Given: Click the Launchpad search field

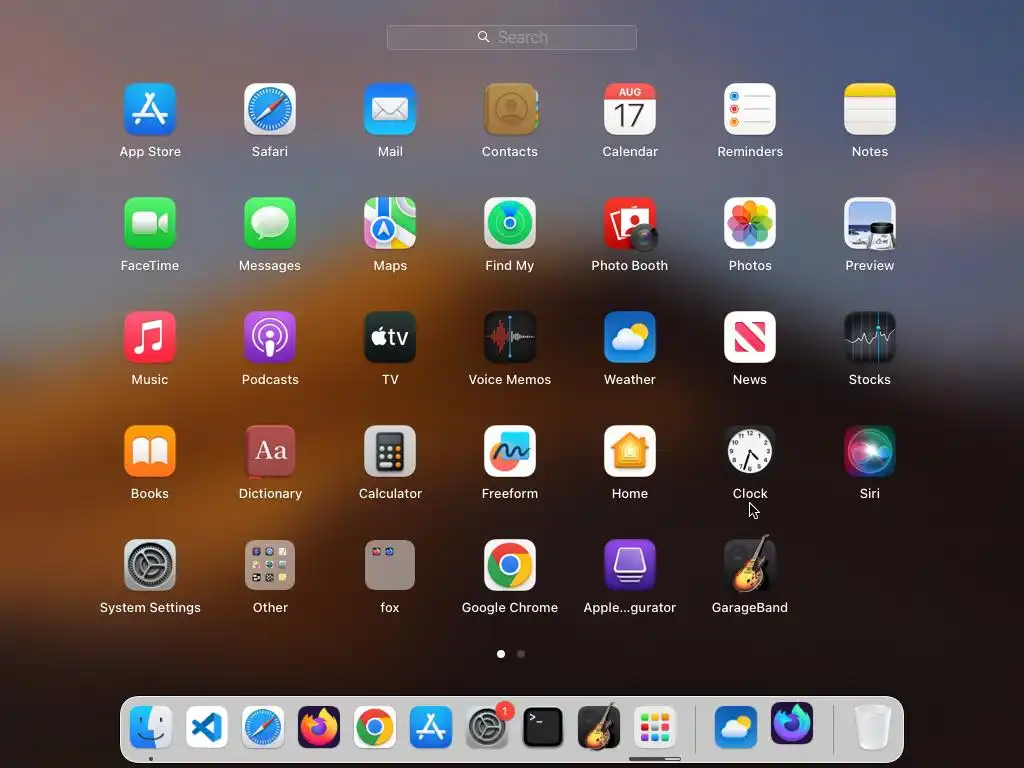Looking at the screenshot, I should (512, 37).
